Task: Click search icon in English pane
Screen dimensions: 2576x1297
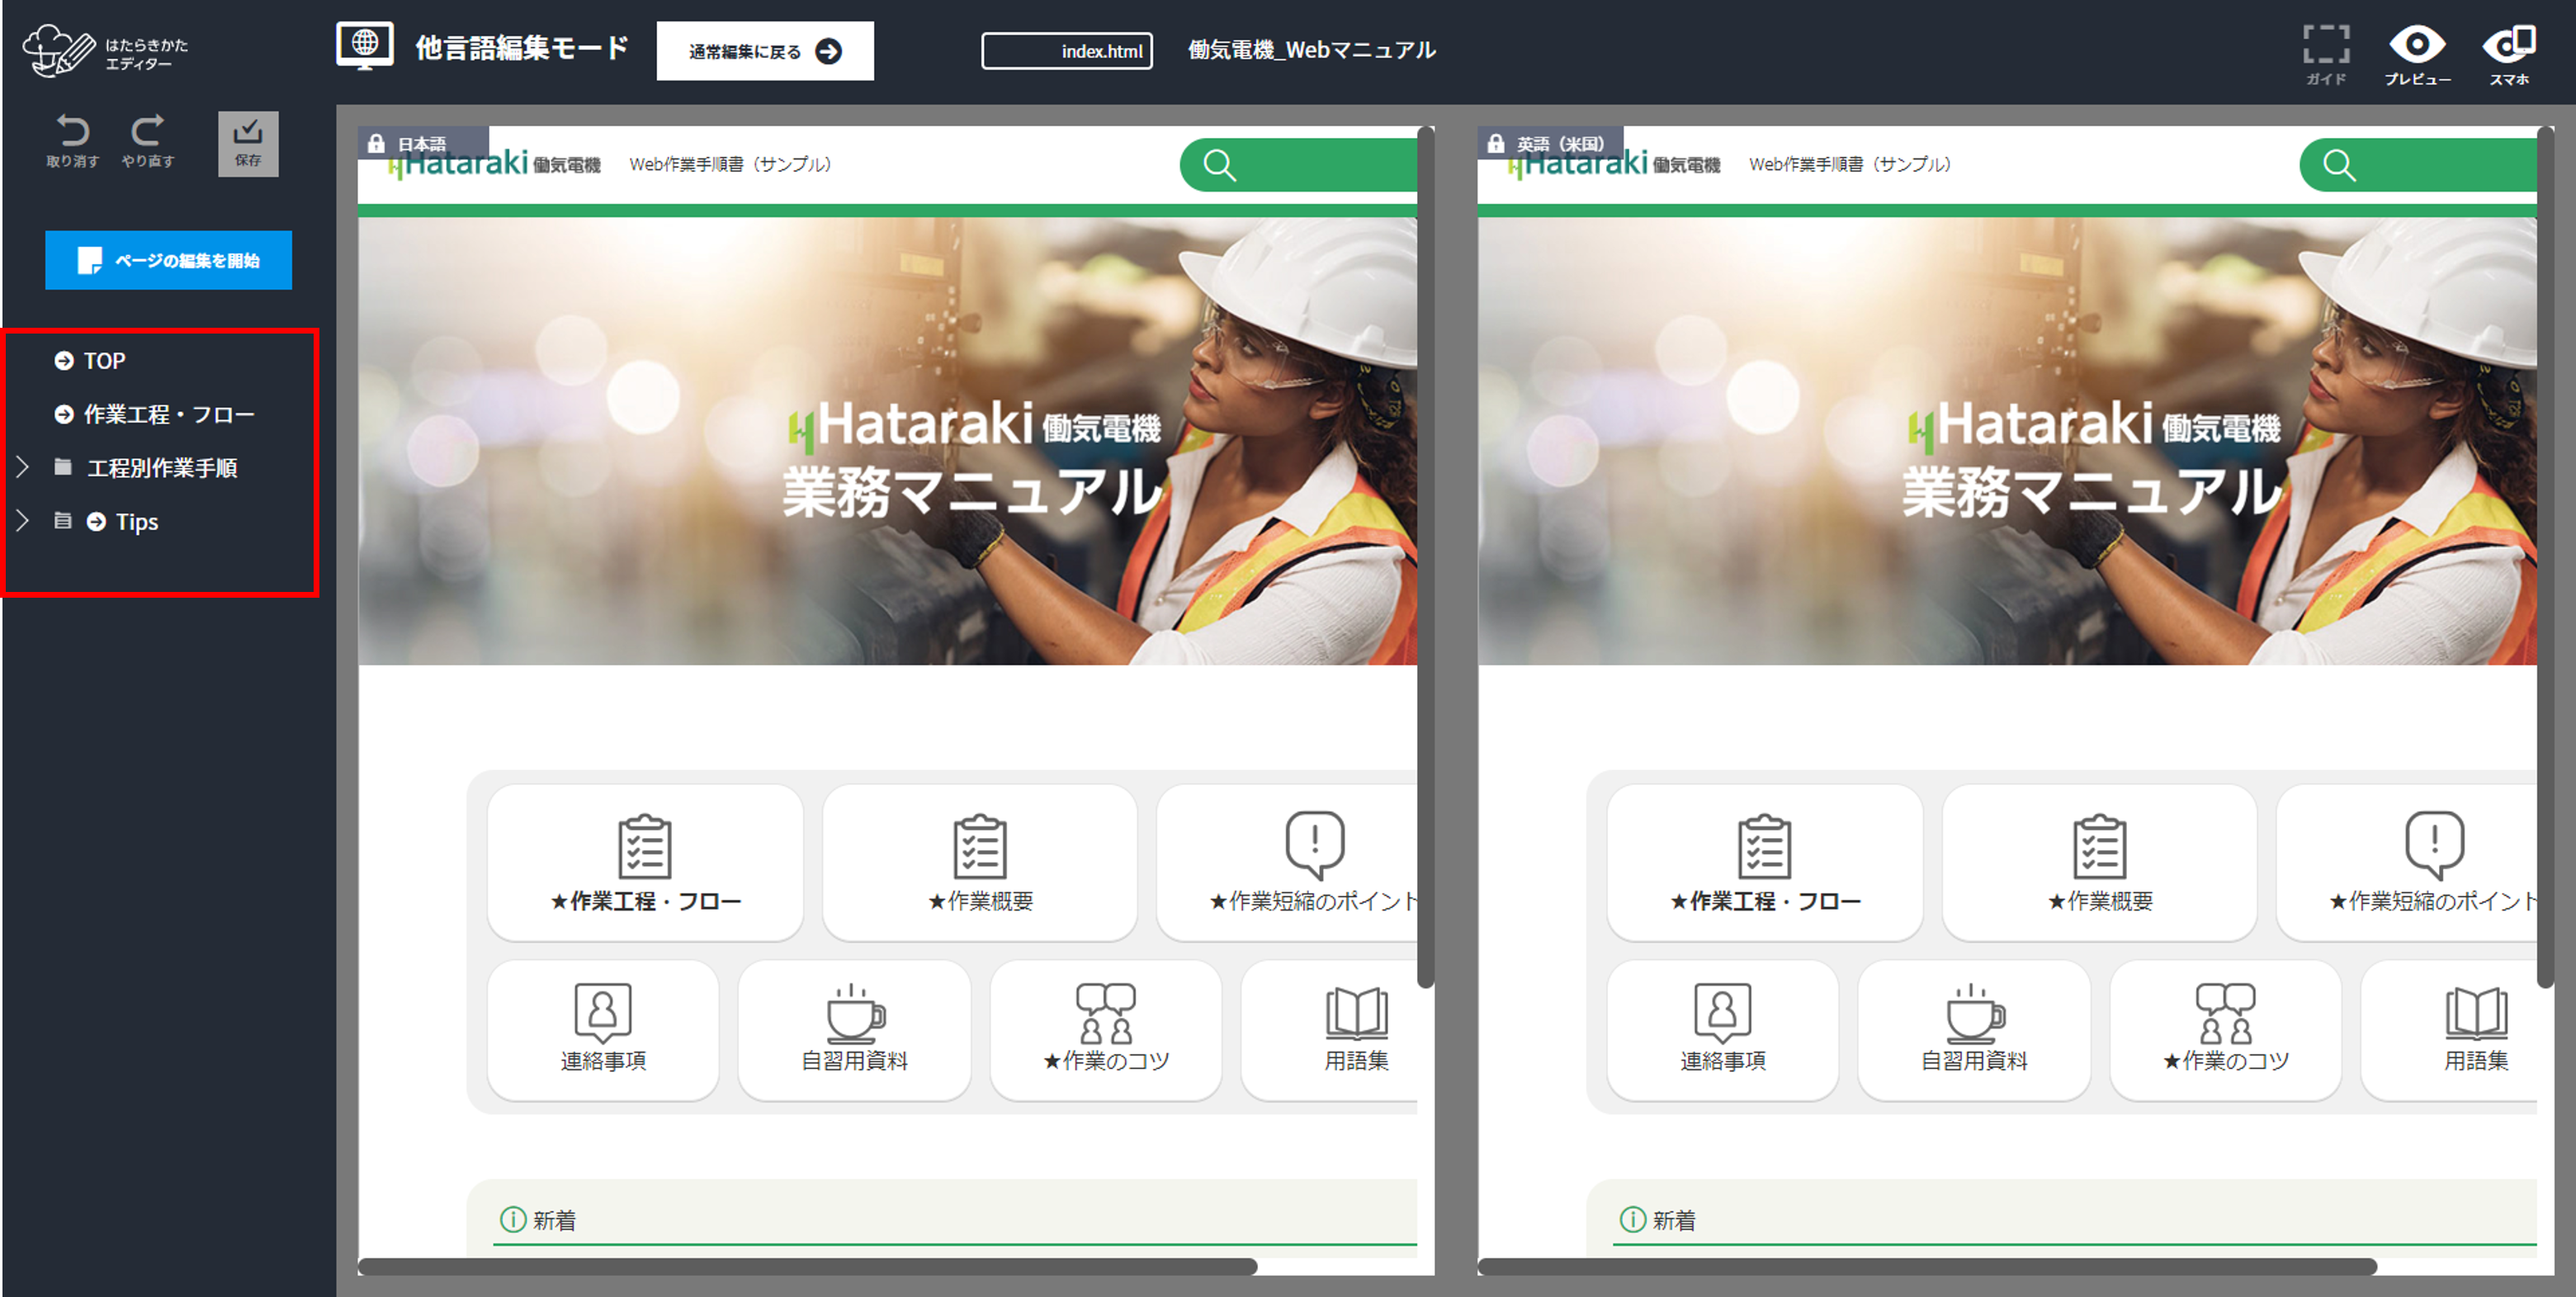Action: coord(2339,165)
